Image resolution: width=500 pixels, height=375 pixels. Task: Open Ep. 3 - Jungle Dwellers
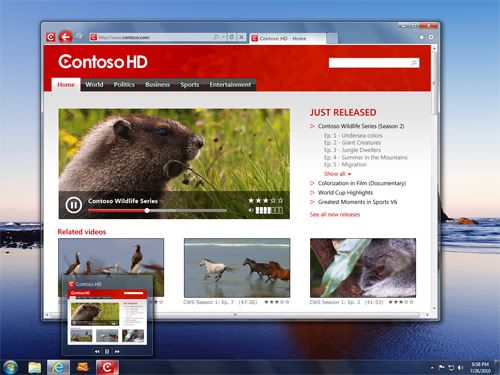point(352,150)
